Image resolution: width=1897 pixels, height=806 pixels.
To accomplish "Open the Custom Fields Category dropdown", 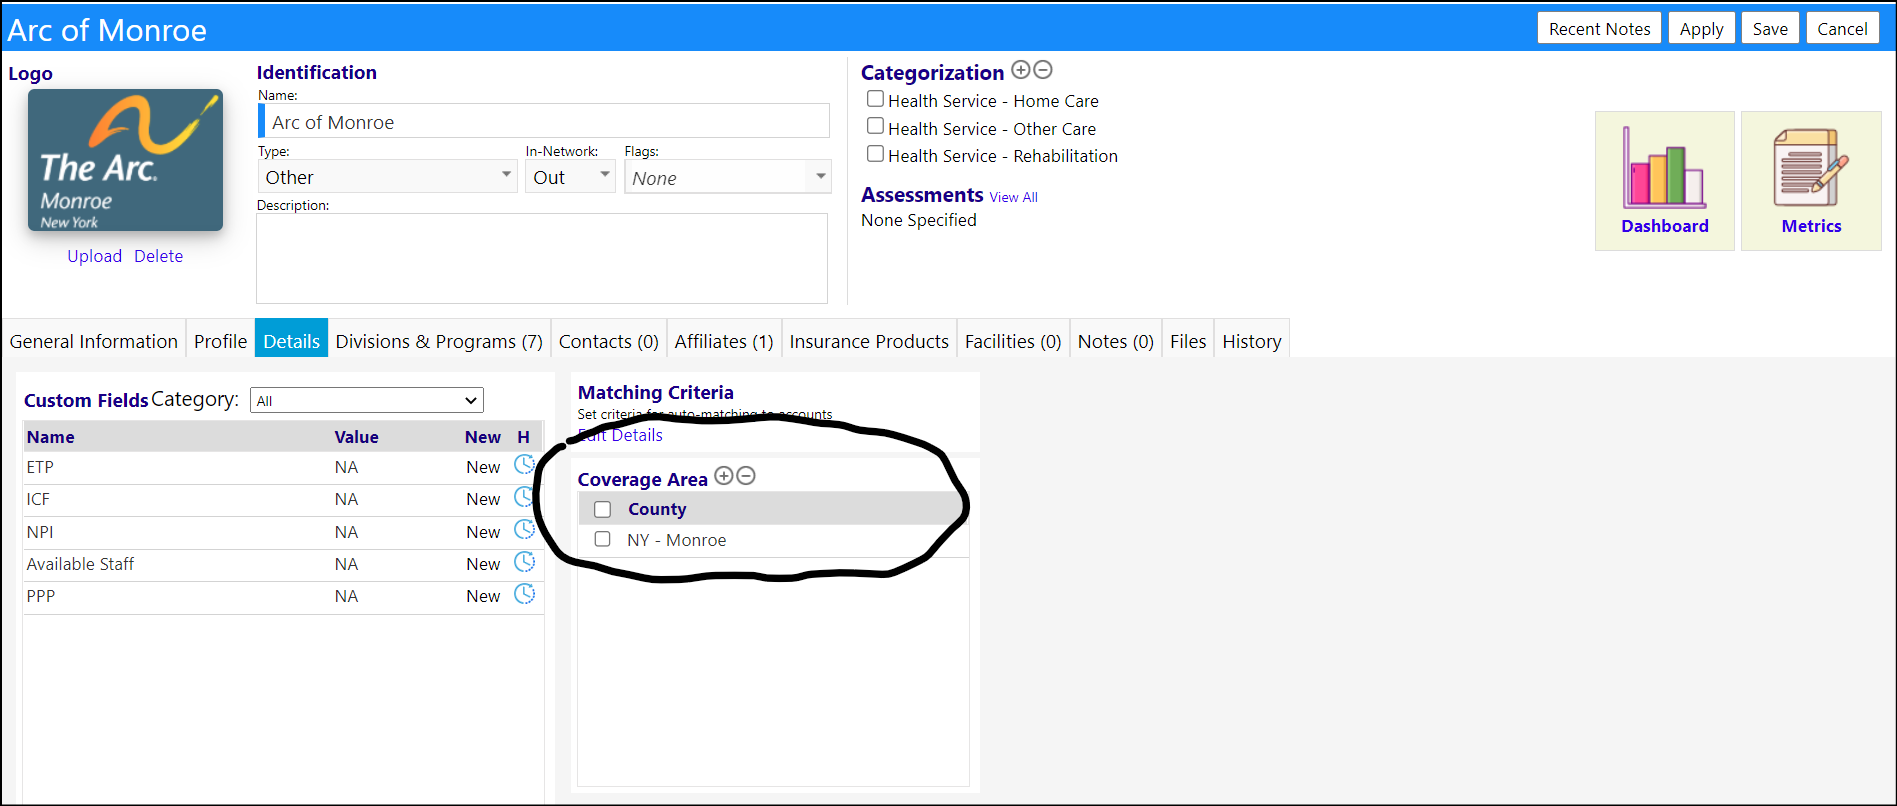I will point(367,400).
